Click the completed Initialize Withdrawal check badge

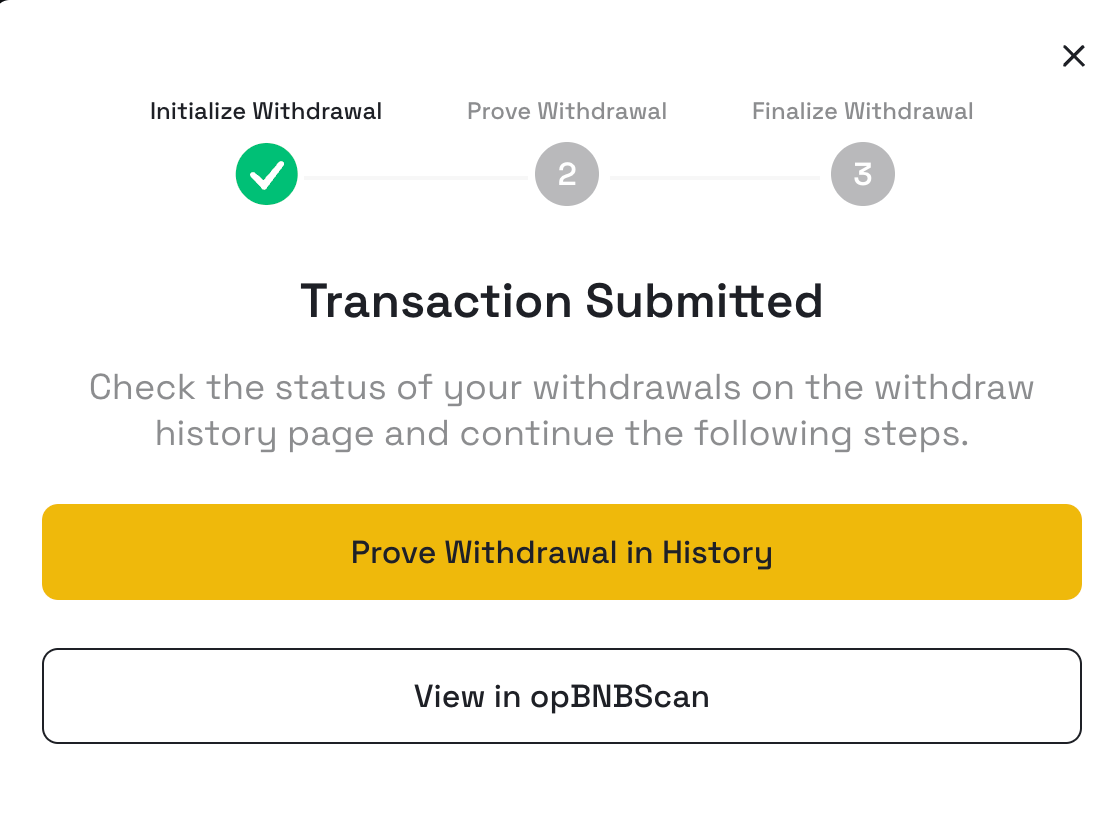[x=267, y=174]
